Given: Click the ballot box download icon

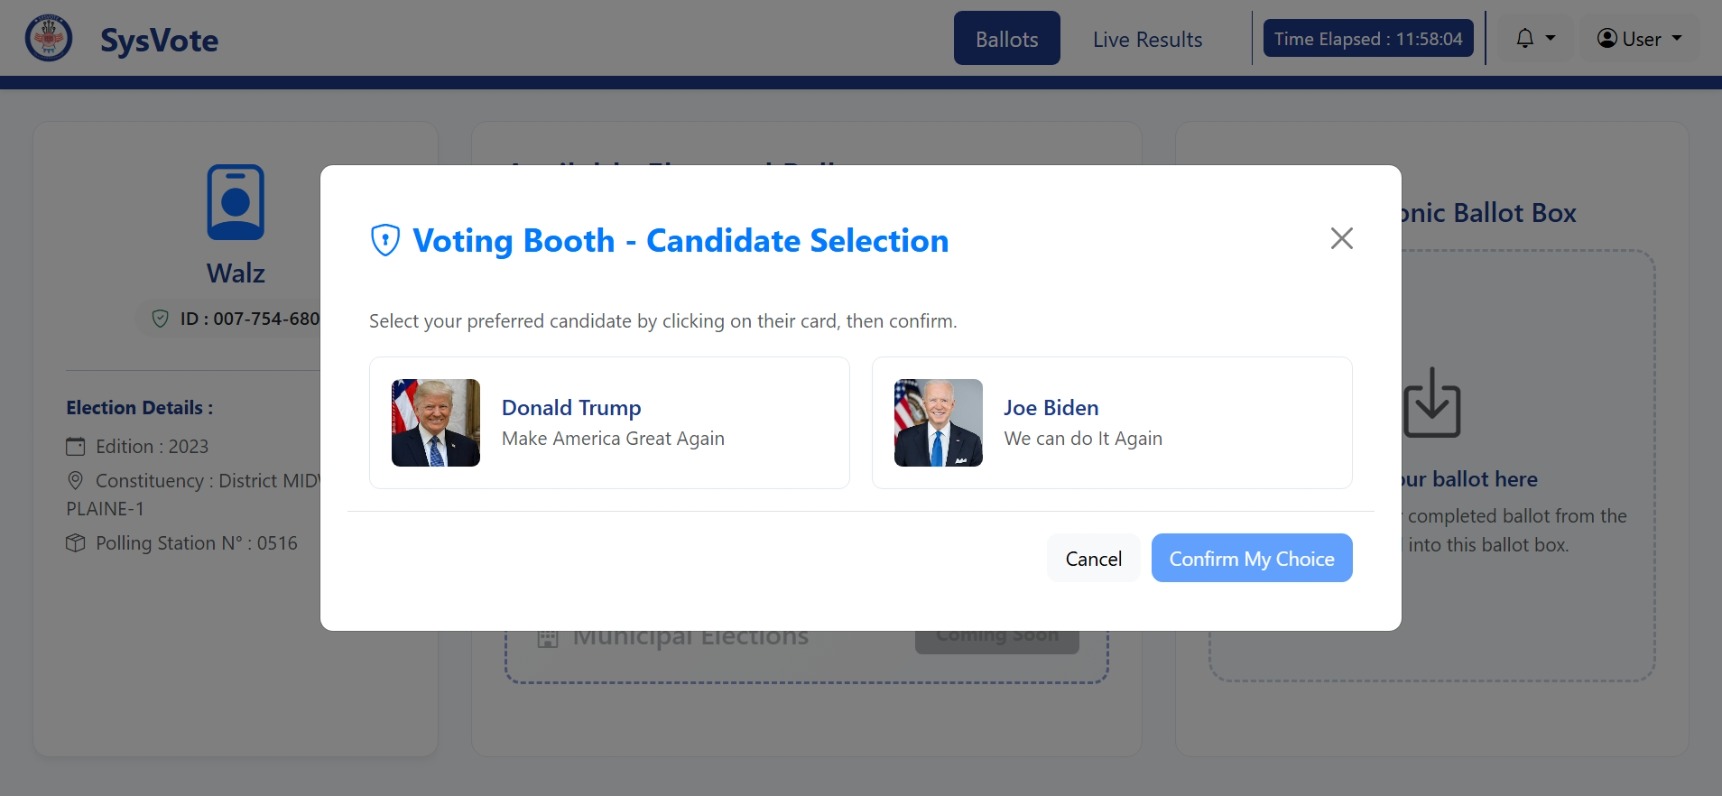Looking at the screenshot, I should 1431,402.
